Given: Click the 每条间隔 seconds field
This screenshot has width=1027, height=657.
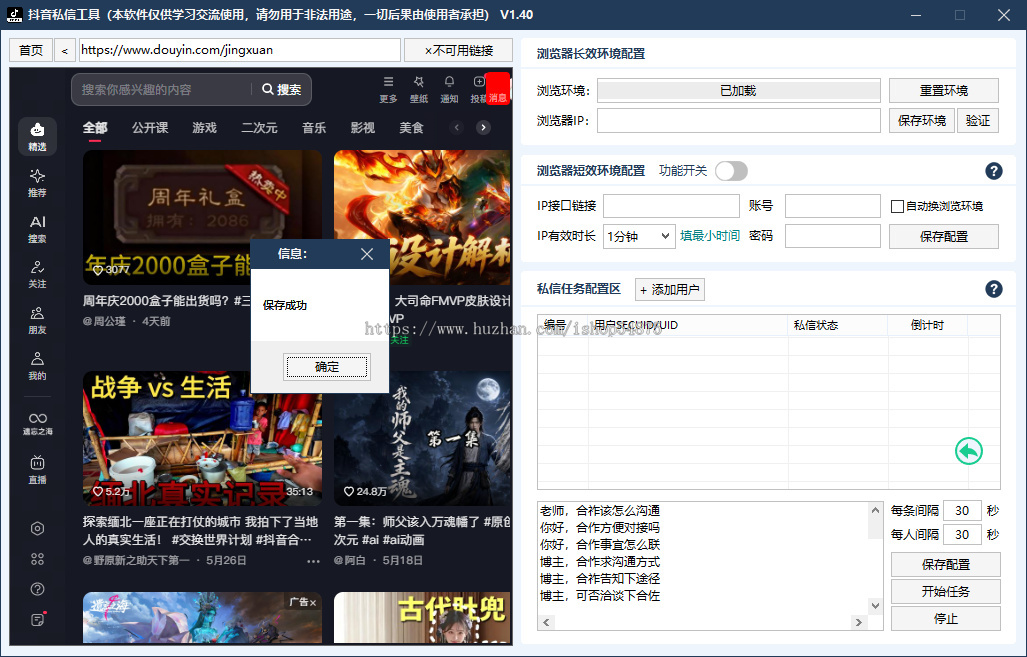Looking at the screenshot, I should pyautogui.click(x=962, y=510).
